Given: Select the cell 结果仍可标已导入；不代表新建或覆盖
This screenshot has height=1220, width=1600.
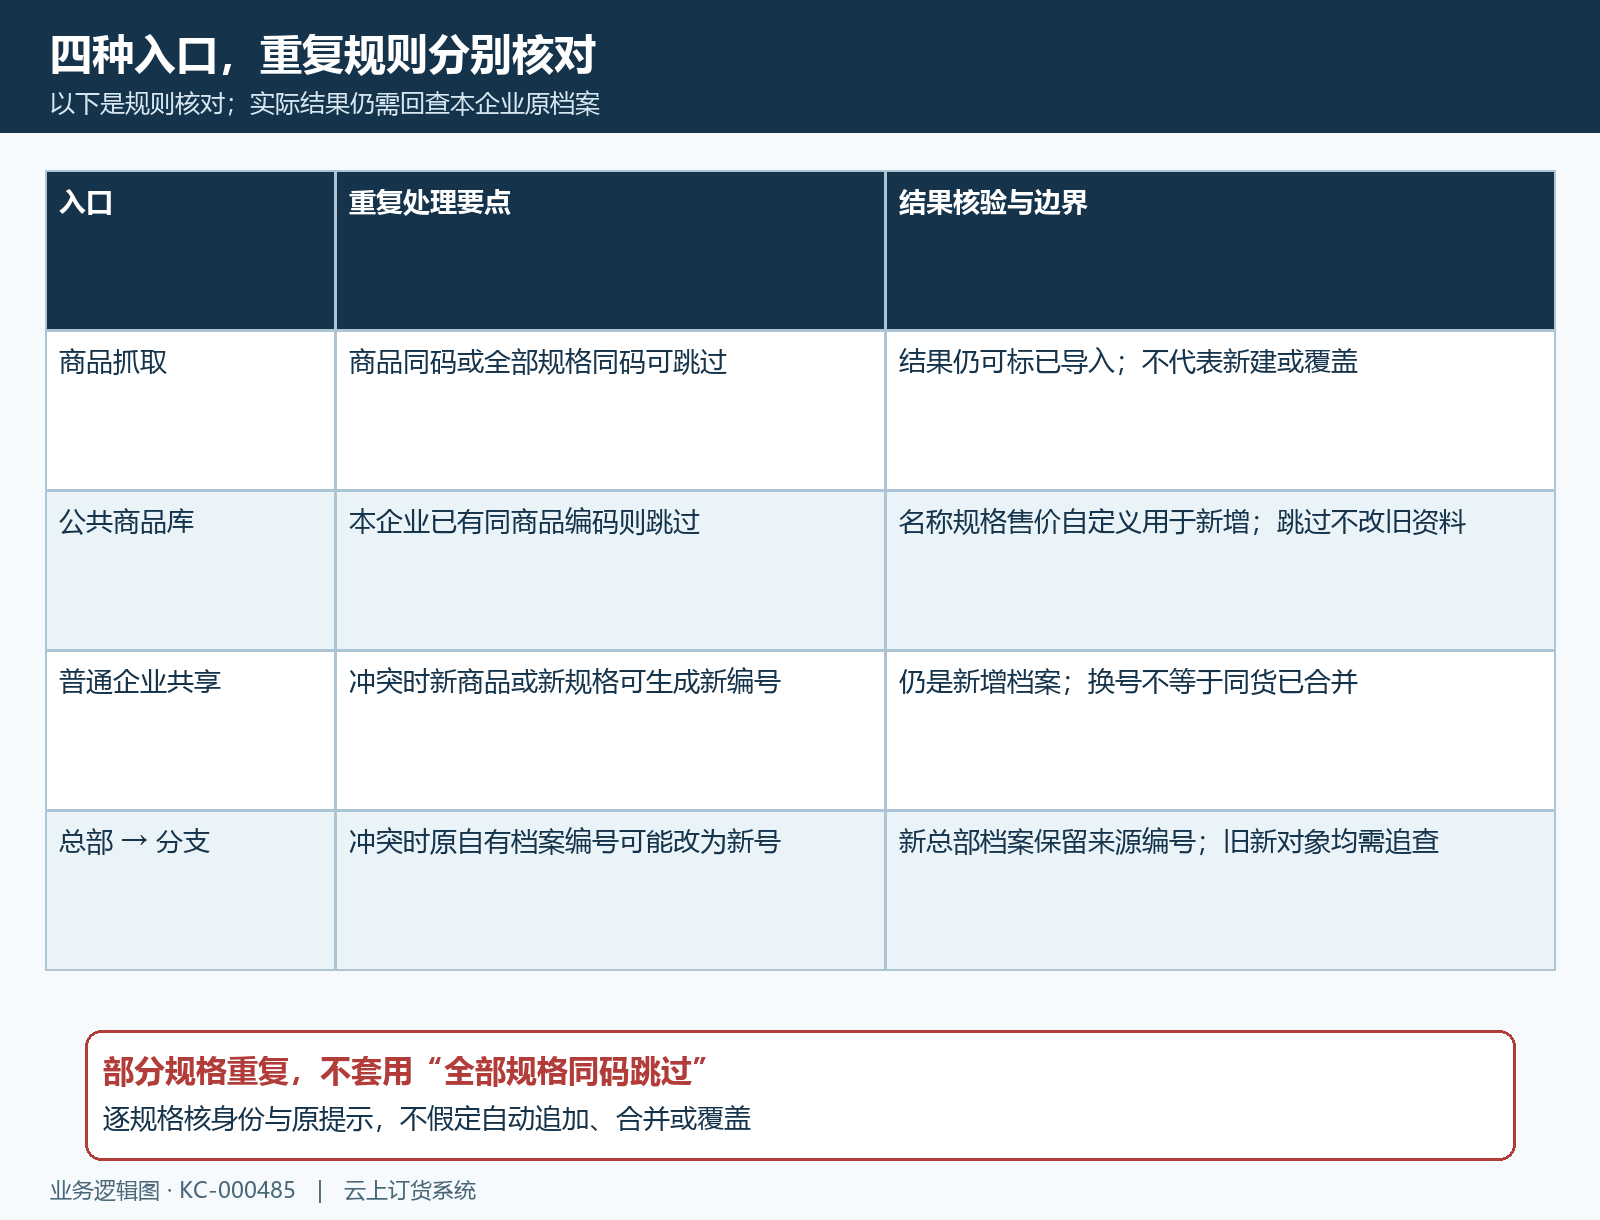Looking at the screenshot, I should (1220, 411).
